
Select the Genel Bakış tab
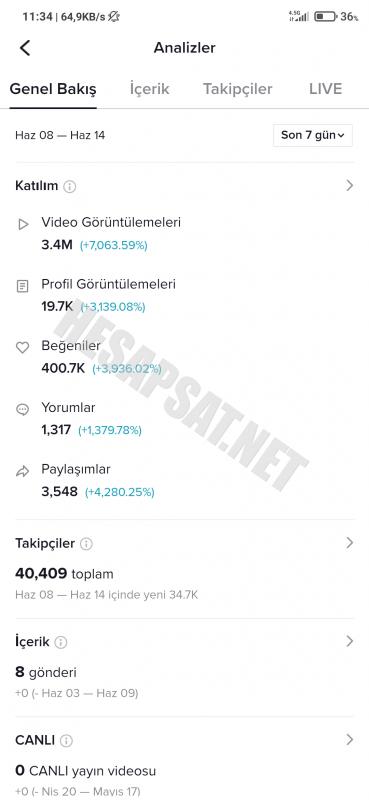click(53, 89)
